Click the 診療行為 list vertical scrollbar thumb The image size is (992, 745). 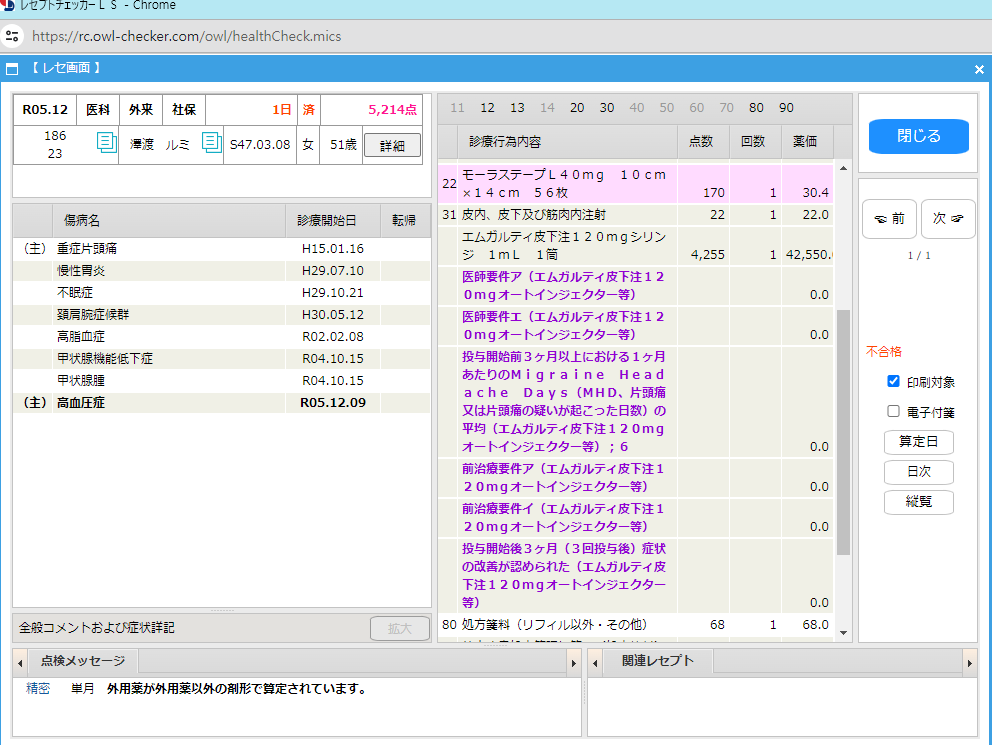point(843,432)
